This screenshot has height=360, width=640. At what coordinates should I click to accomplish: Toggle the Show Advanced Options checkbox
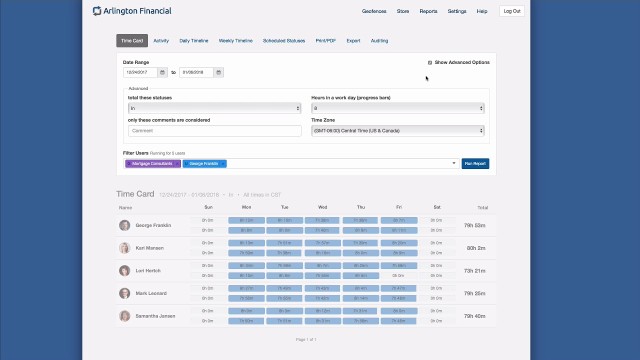pyautogui.click(x=430, y=62)
